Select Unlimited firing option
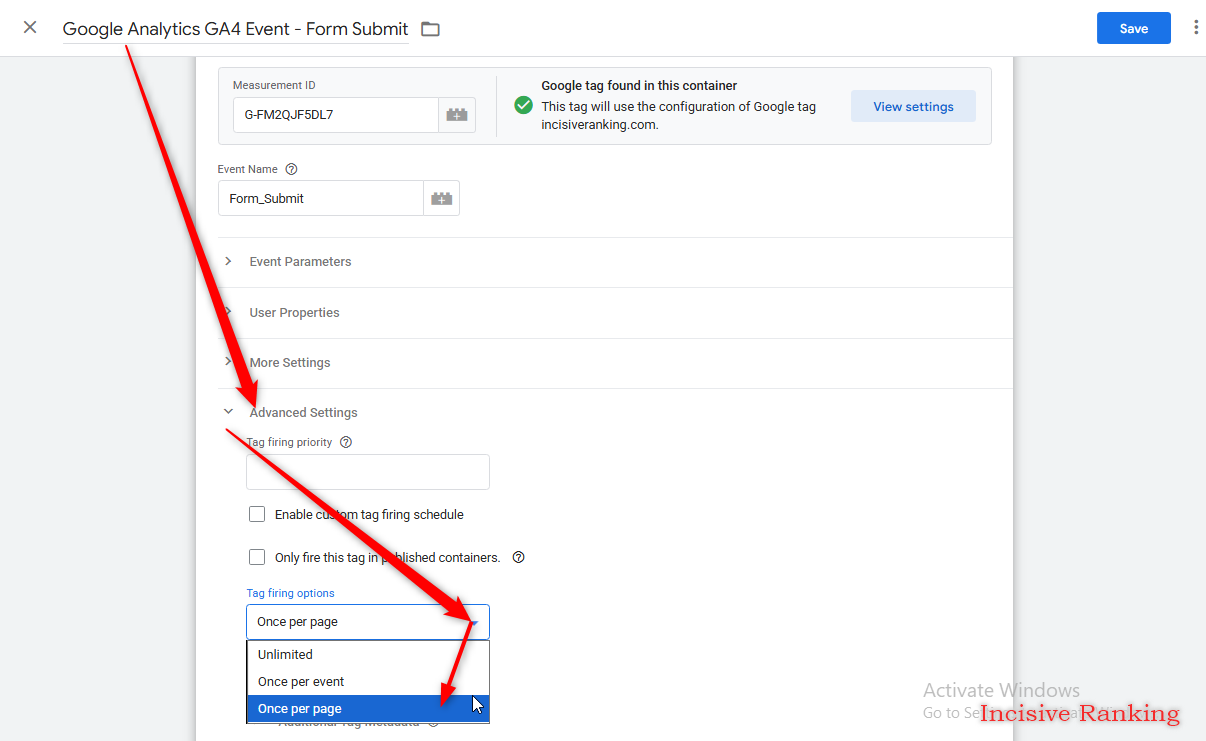The height and width of the screenshot is (741, 1206). coord(368,655)
